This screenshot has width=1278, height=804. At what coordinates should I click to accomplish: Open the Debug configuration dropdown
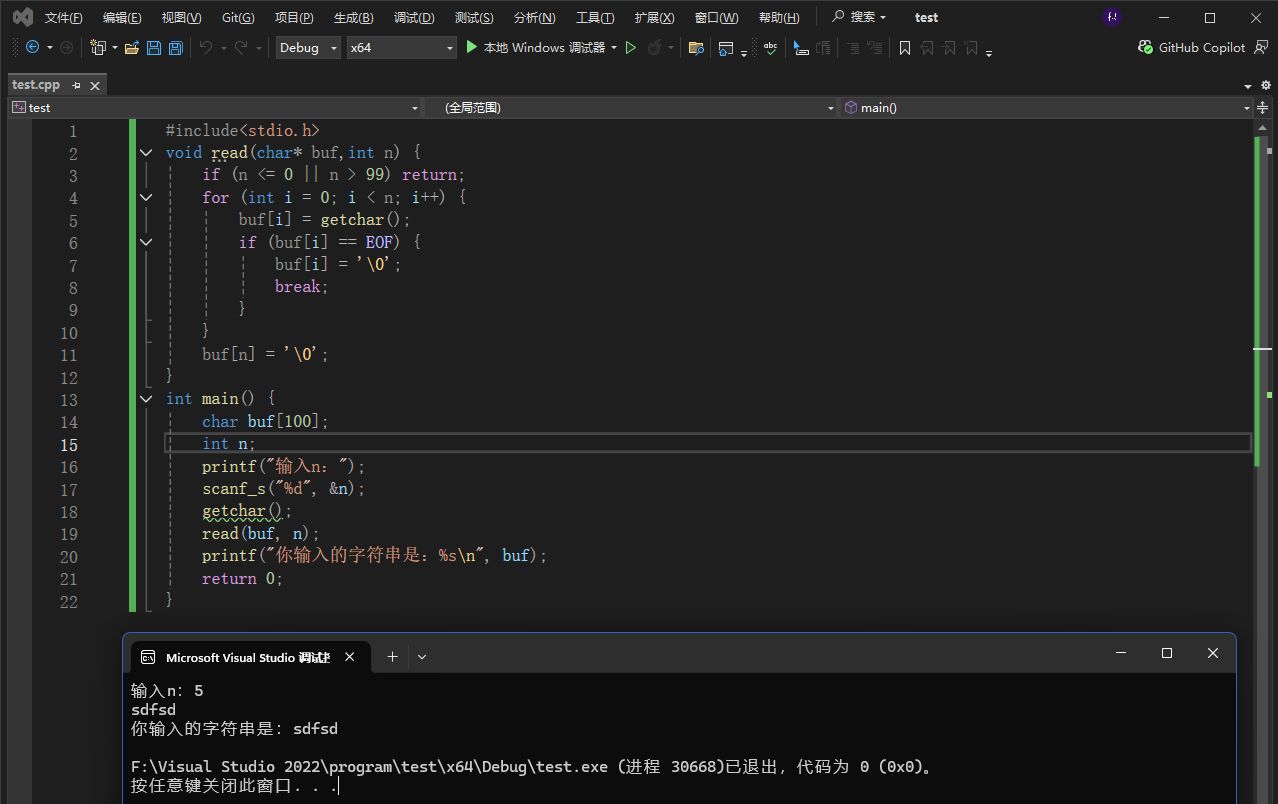tap(308, 47)
